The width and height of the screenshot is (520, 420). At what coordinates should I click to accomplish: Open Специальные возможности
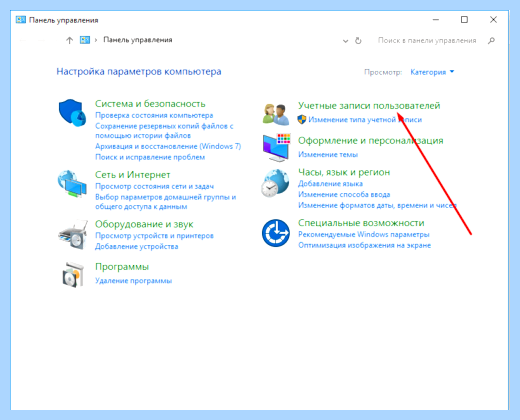(x=361, y=223)
